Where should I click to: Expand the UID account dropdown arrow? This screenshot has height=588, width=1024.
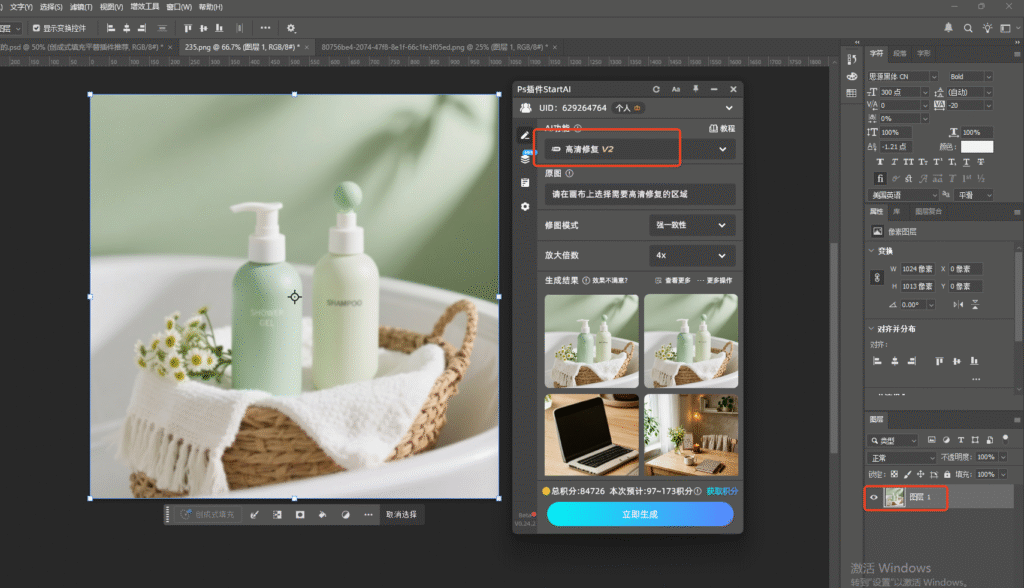coord(729,108)
